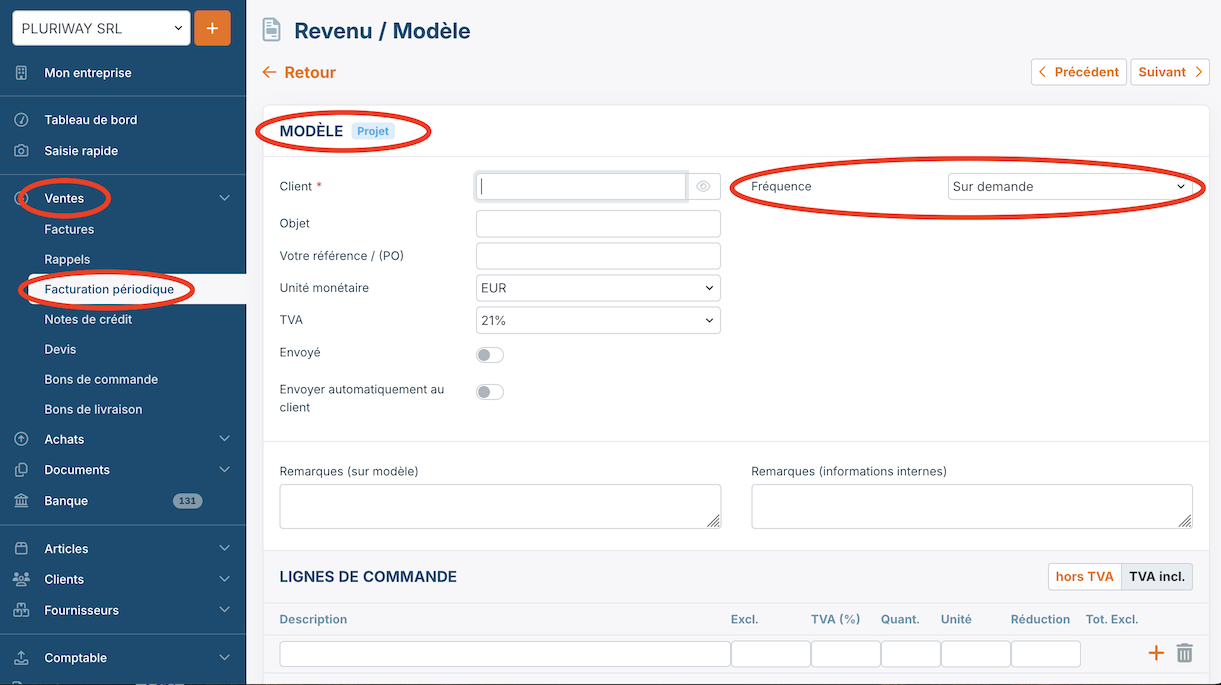1221x685 pixels.
Task: Add order line with orange plus icon
Action: tap(1156, 653)
